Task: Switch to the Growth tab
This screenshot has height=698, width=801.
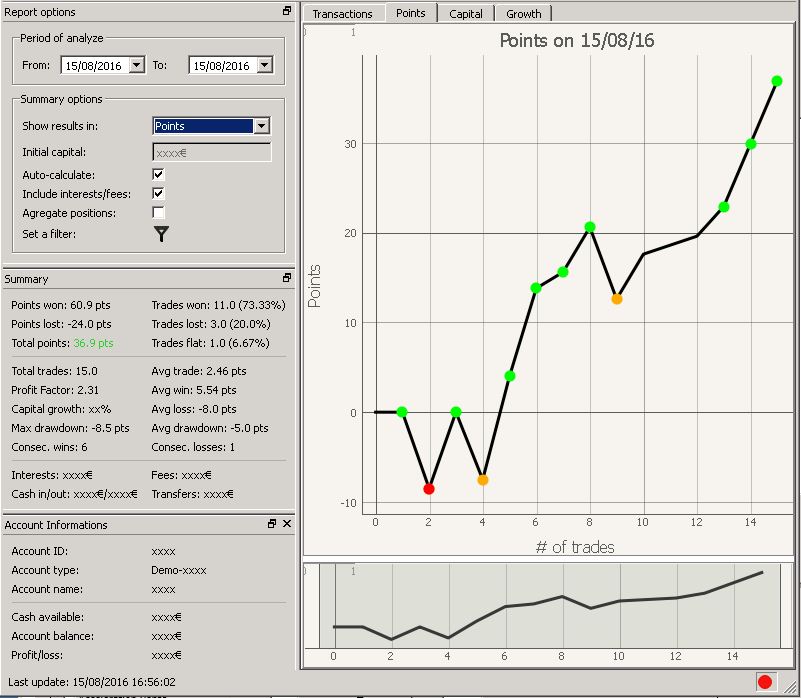Action: 523,14
